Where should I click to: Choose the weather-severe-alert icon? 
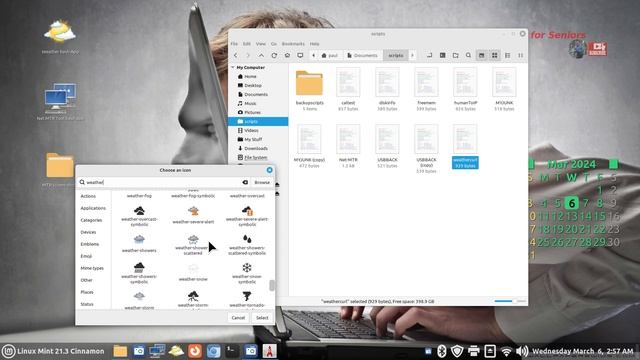click(x=193, y=211)
